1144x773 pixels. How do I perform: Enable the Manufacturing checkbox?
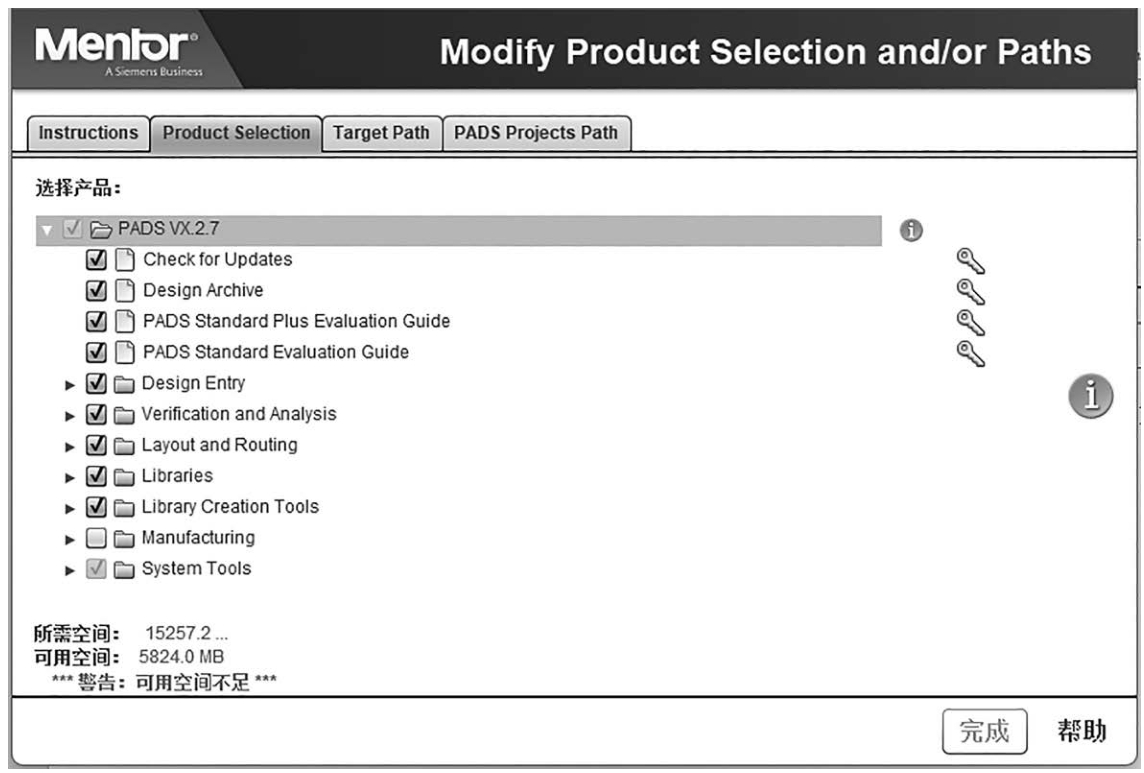[x=96, y=539]
